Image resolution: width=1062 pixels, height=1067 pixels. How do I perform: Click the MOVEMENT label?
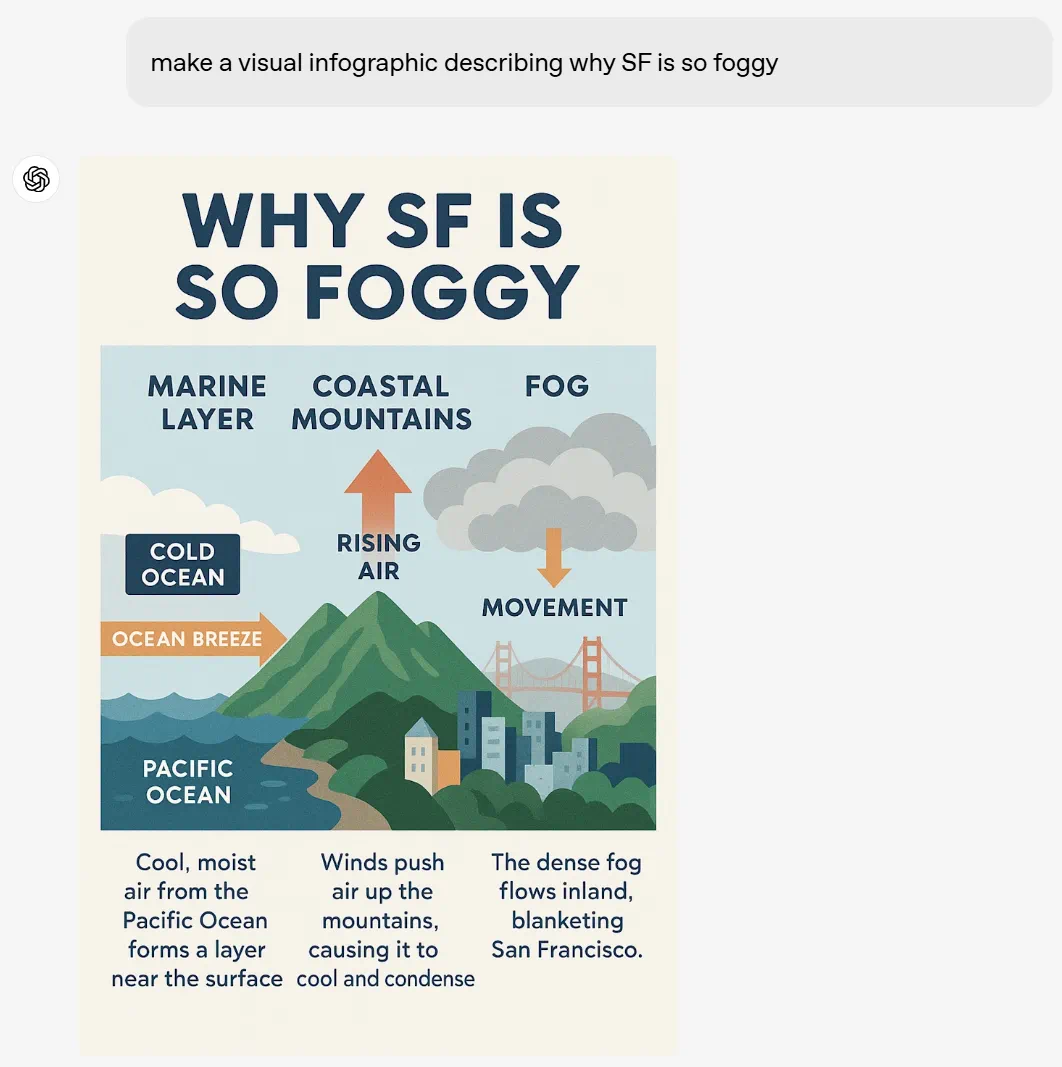(x=554, y=607)
